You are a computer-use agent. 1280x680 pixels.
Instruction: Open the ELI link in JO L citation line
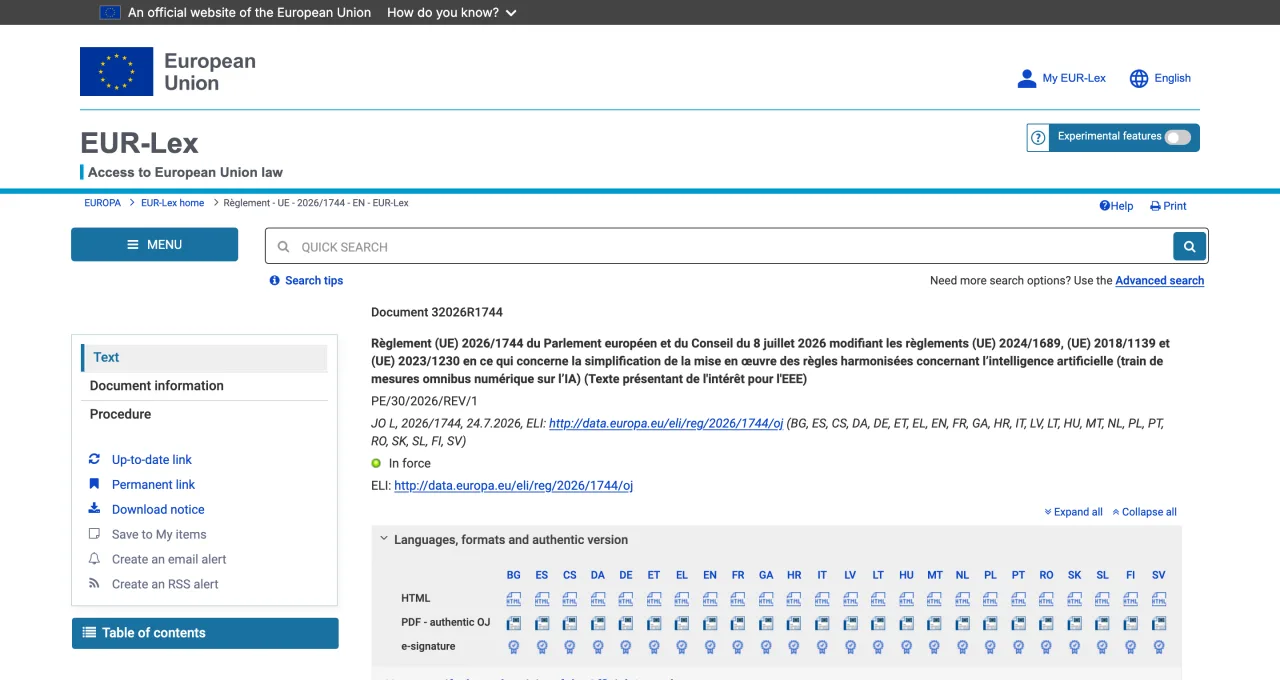pos(666,424)
